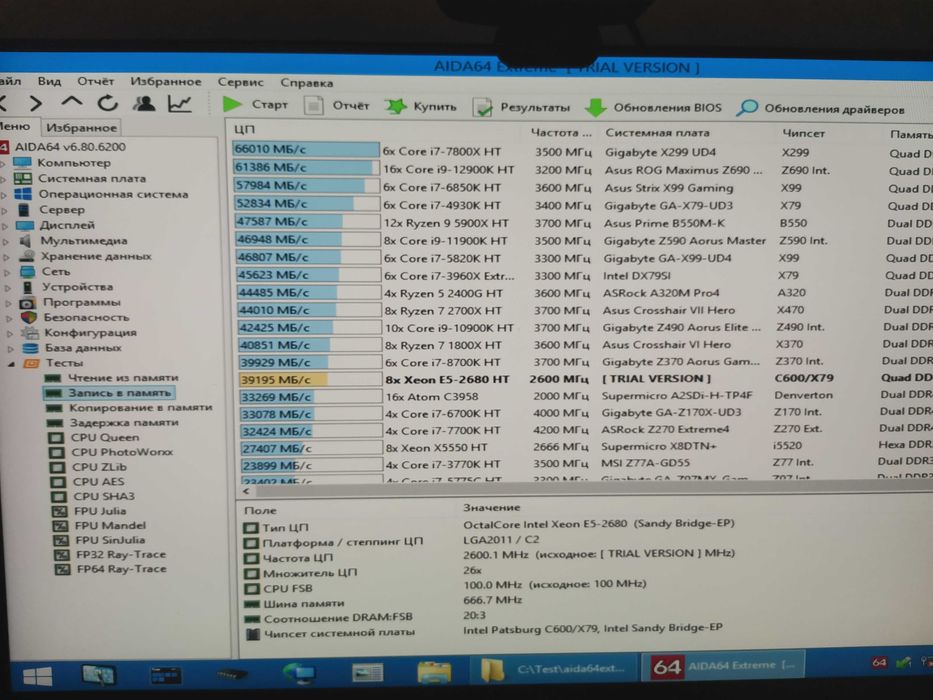Open CPU ZLib benchmark
Screen dimensions: 933x700
(x=99, y=467)
